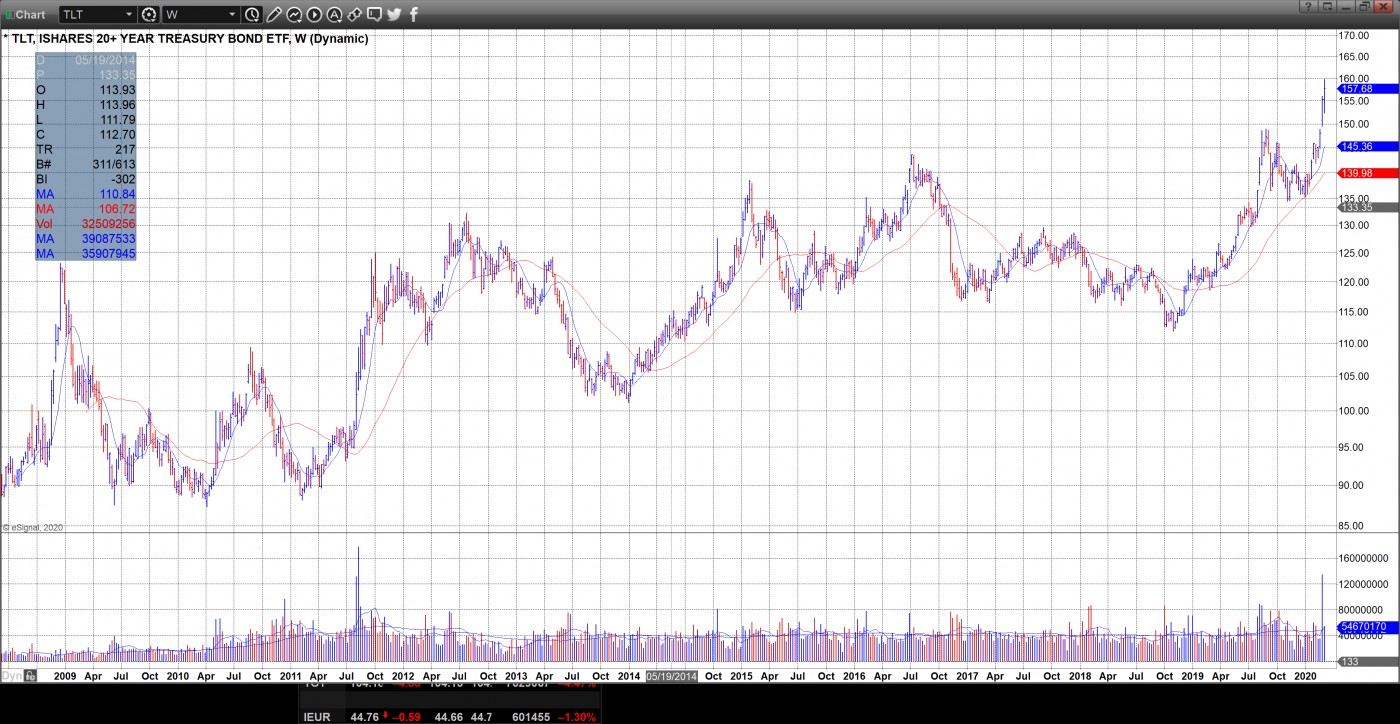Click the gray 133.35 cursor price label
The image size is (1400, 724).
1366,207
